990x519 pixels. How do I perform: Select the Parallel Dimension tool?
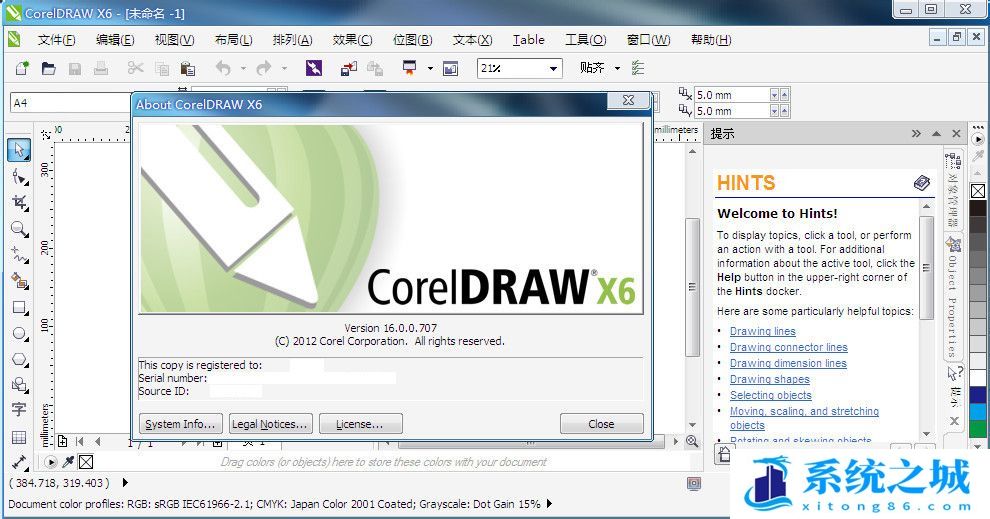click(19, 462)
